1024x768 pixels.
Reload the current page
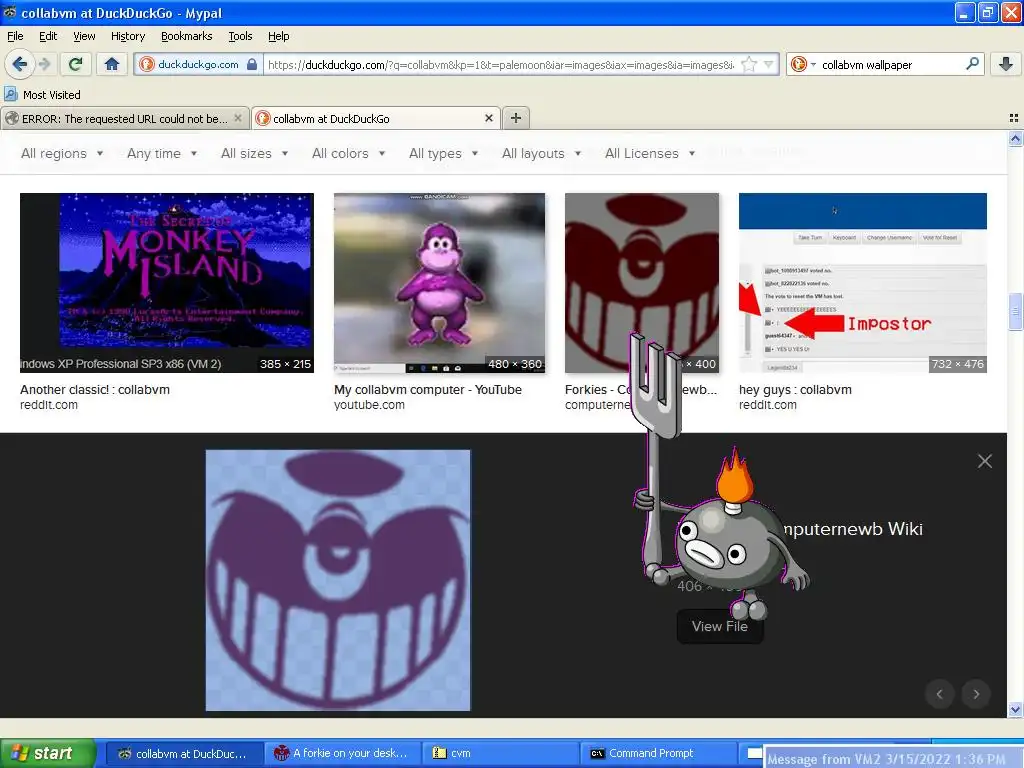[76, 64]
